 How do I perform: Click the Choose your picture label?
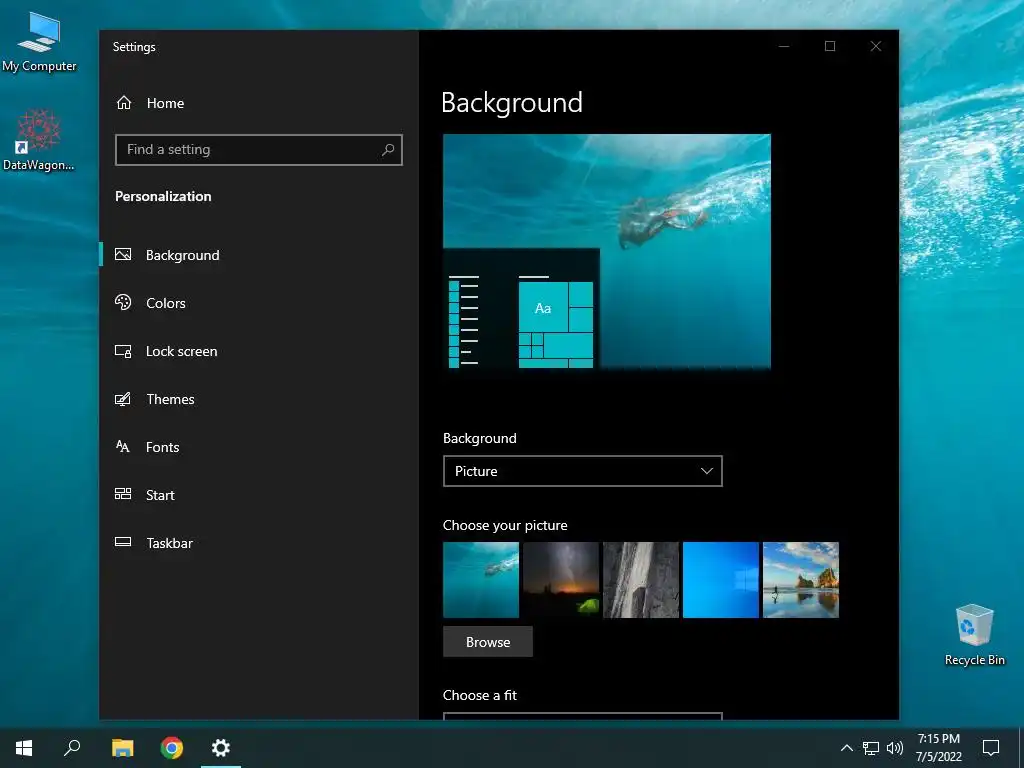[x=505, y=526]
